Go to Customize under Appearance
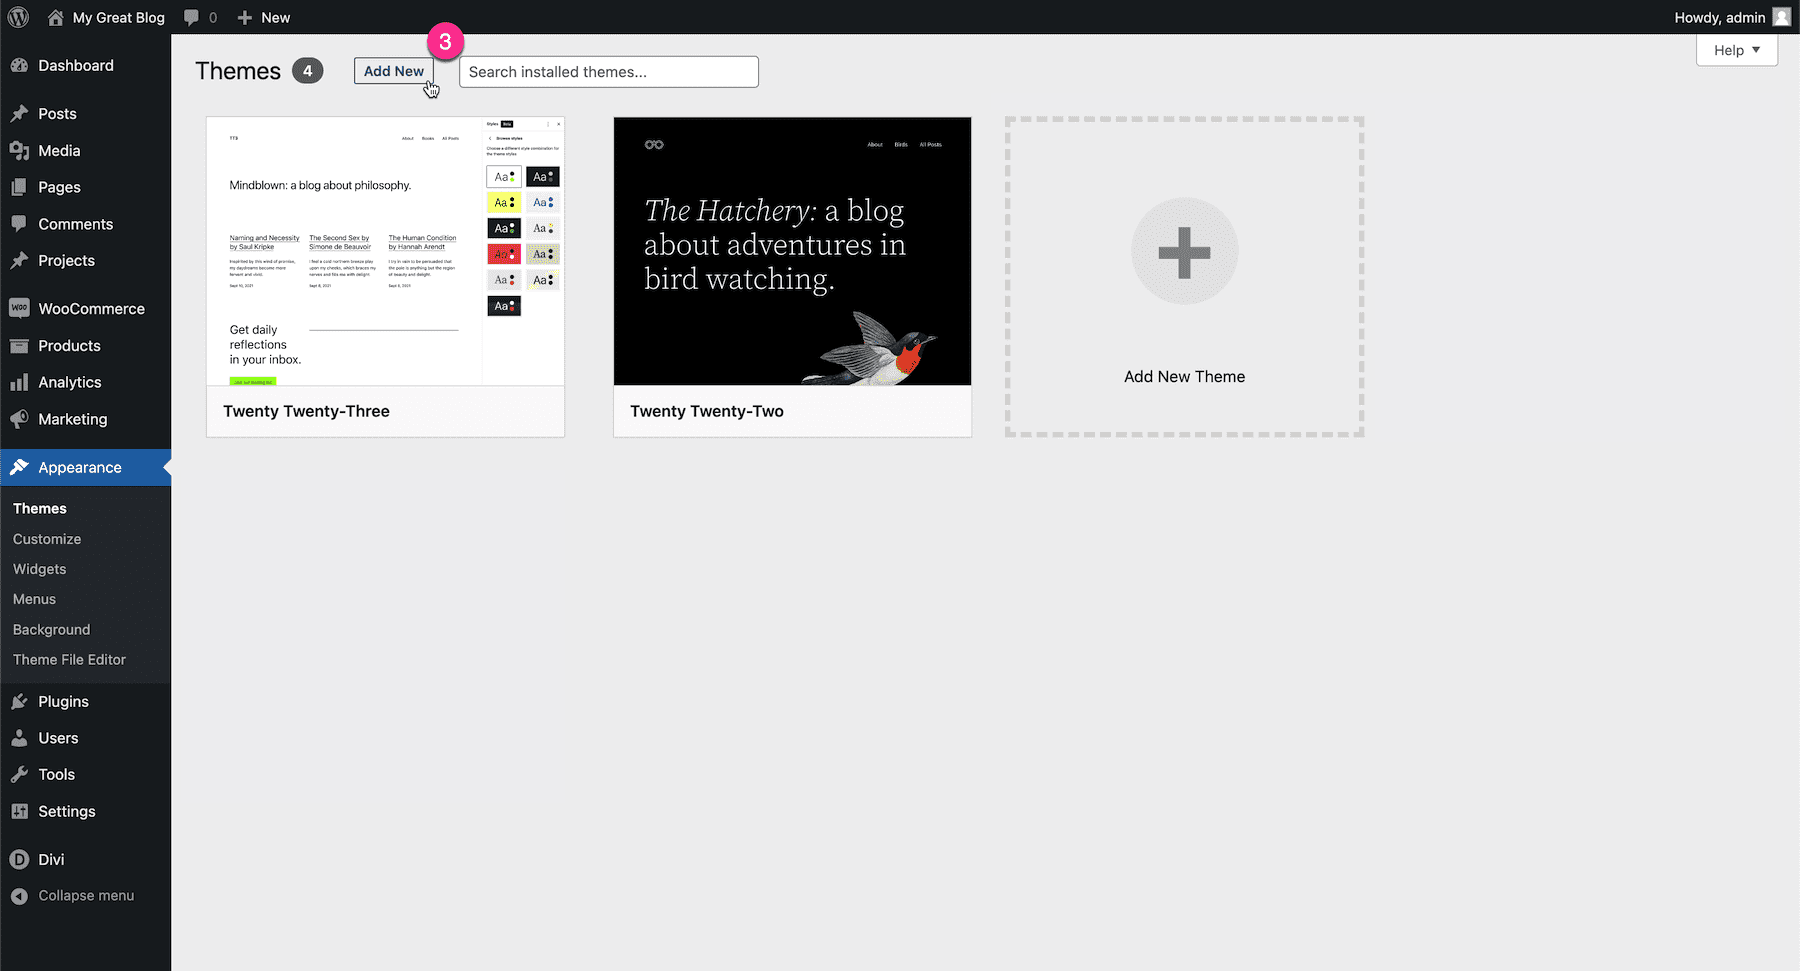The width and height of the screenshot is (1800, 971). [46, 539]
